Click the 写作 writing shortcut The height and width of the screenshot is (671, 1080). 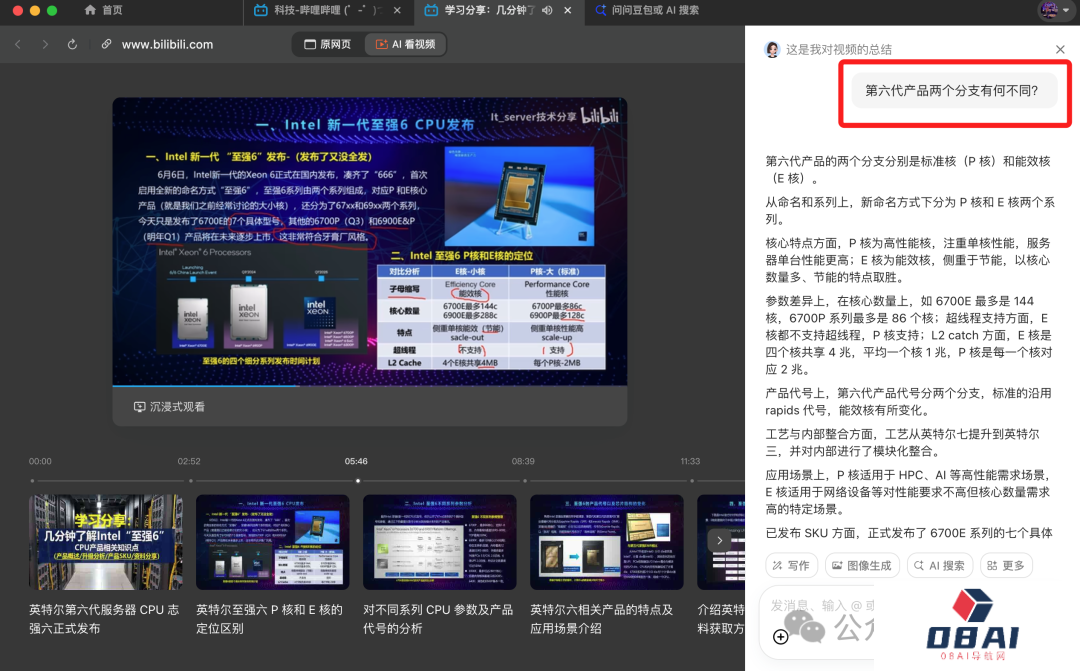click(791, 565)
